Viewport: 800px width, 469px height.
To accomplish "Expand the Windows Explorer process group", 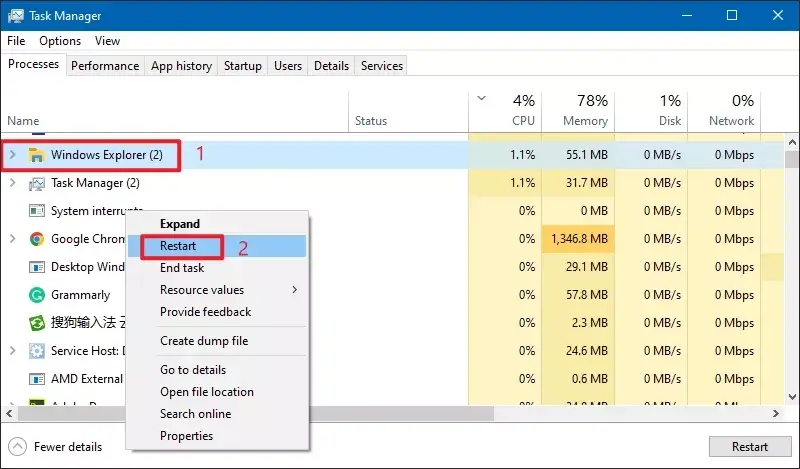I will (x=13, y=155).
